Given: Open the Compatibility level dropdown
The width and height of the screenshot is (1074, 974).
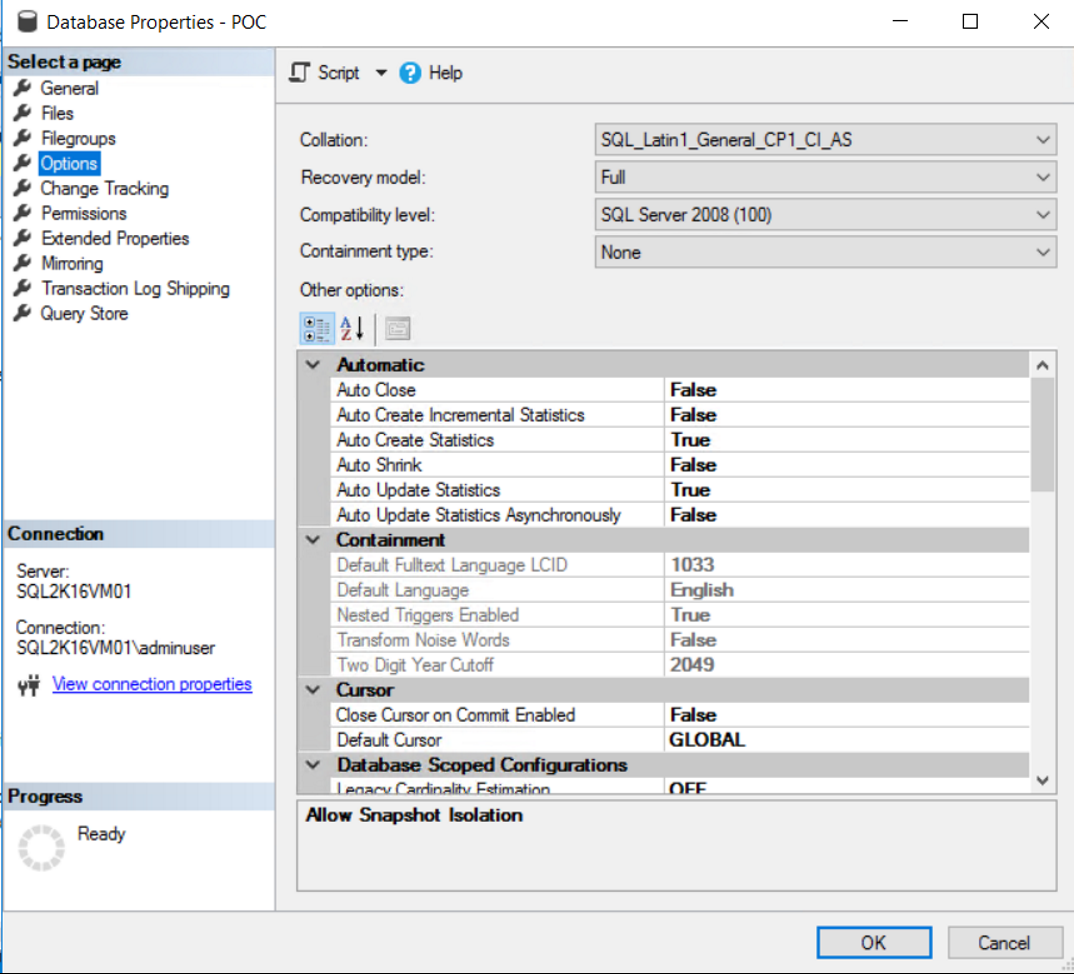Looking at the screenshot, I should [825, 215].
